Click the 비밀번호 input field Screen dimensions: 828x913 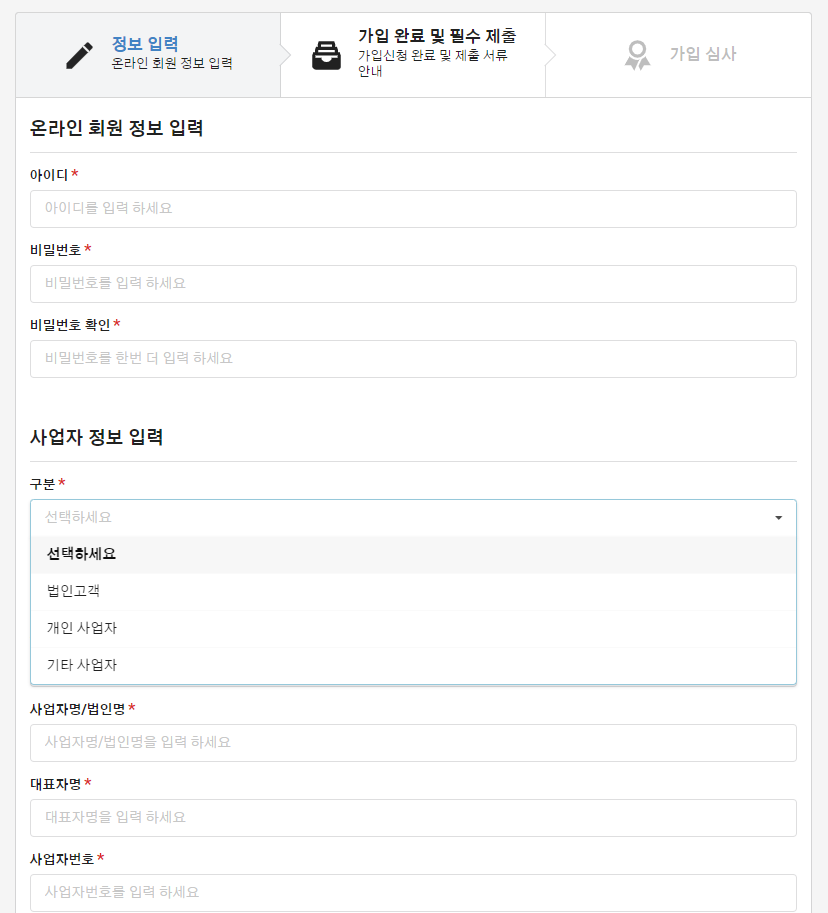(x=413, y=284)
